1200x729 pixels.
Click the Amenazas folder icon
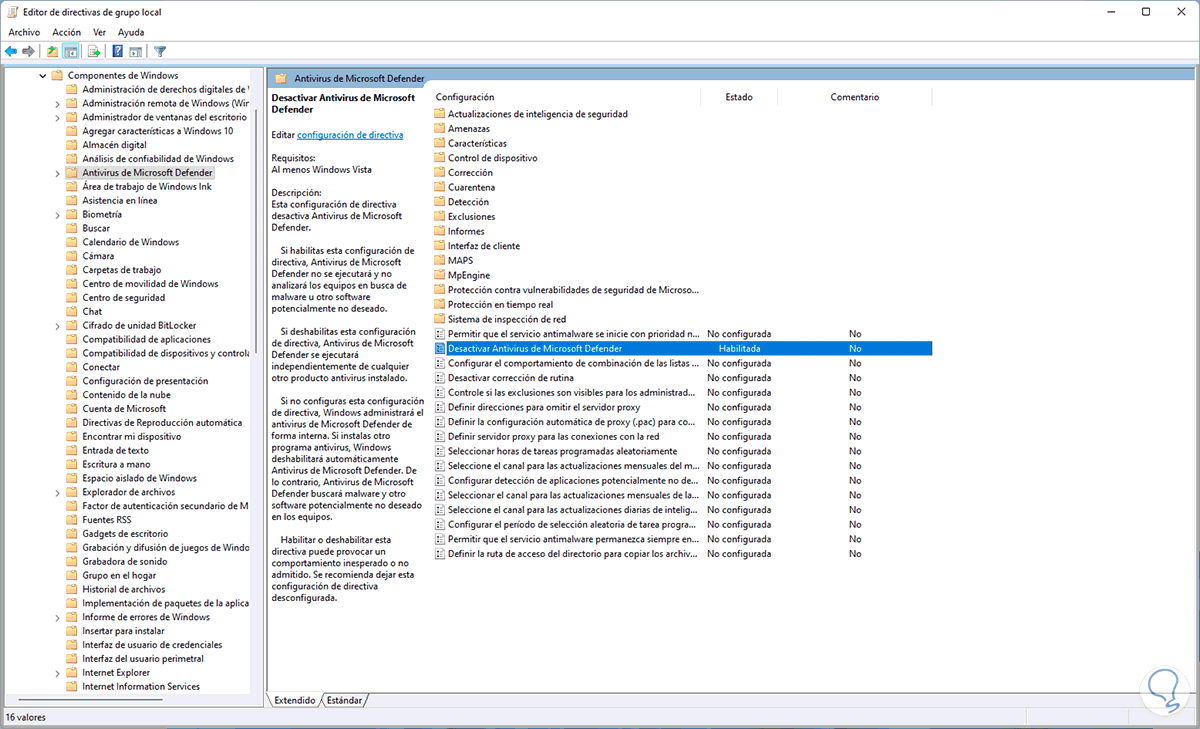pyautogui.click(x=440, y=129)
